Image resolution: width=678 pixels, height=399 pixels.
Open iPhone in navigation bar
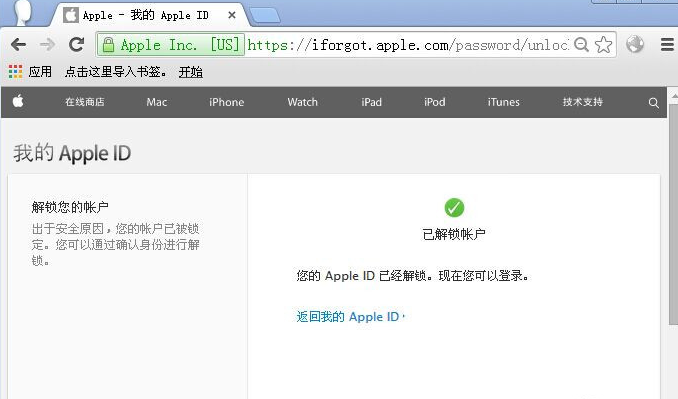coord(227,102)
